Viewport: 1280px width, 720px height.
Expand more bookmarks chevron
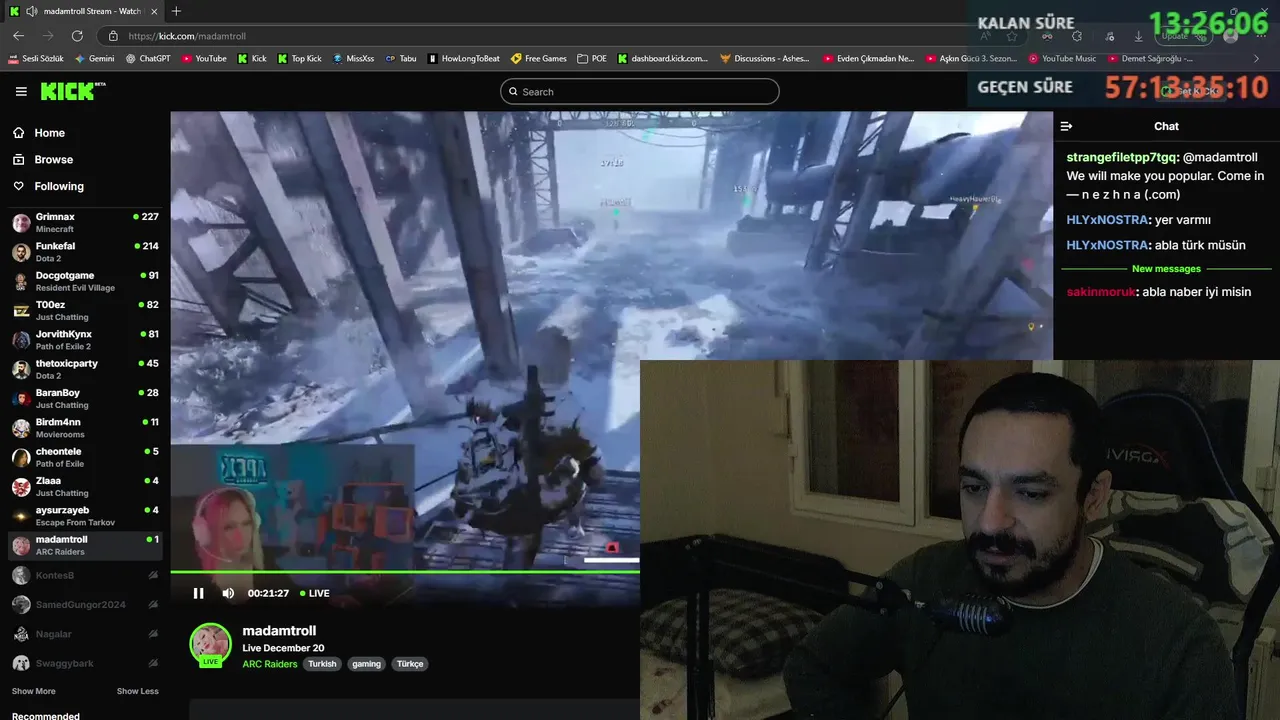coord(1256,59)
